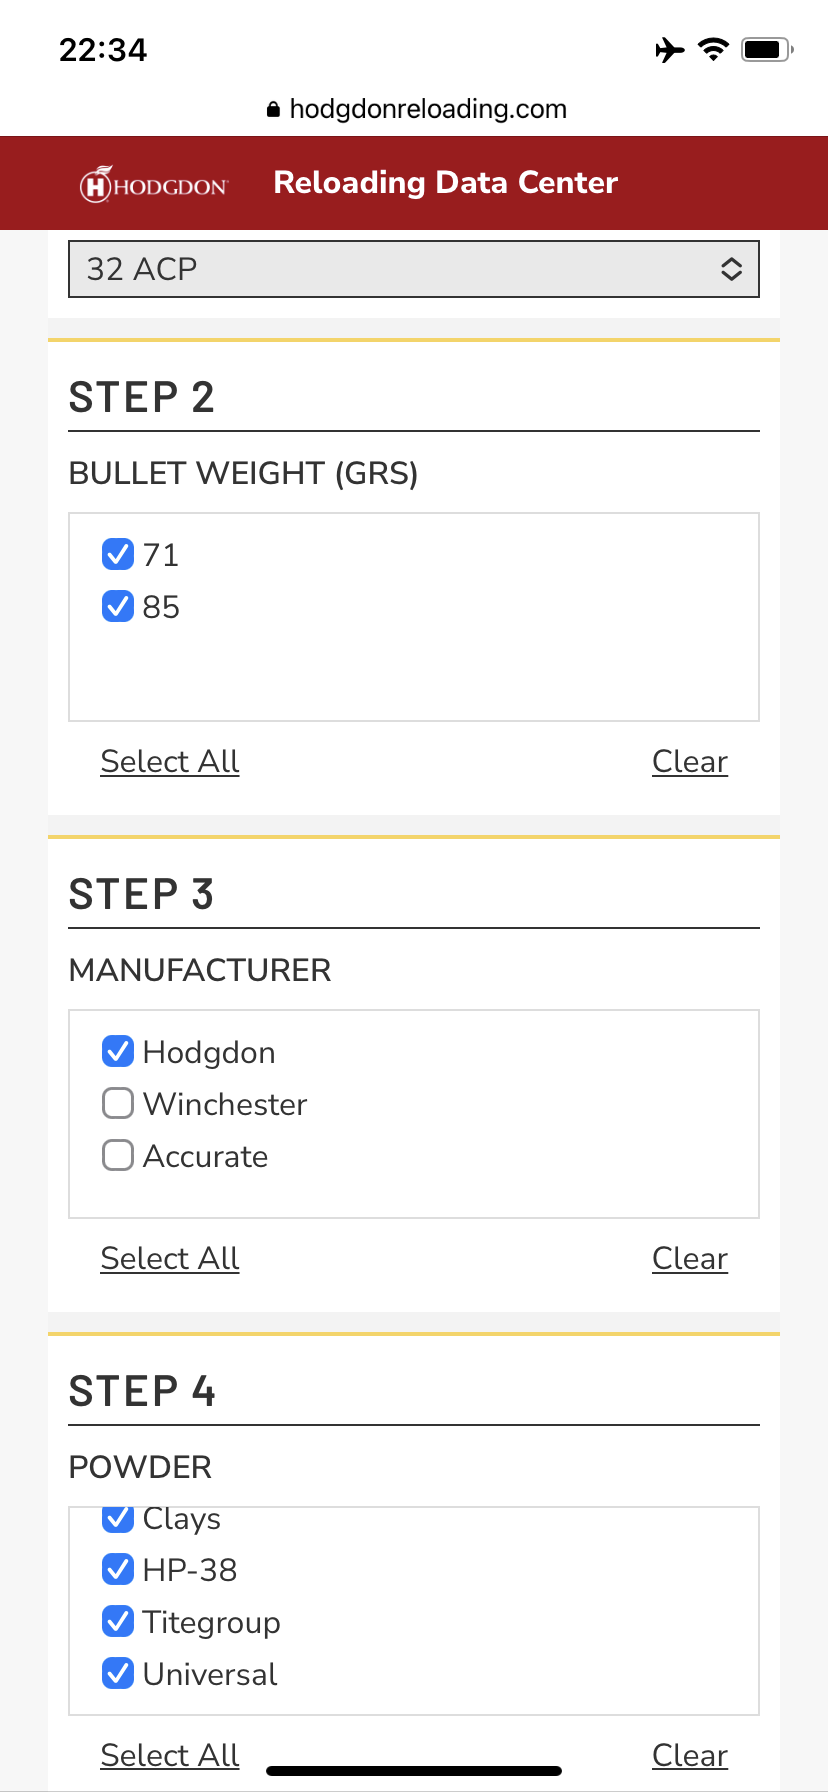Select All manufacturers in Step 3

170,1258
